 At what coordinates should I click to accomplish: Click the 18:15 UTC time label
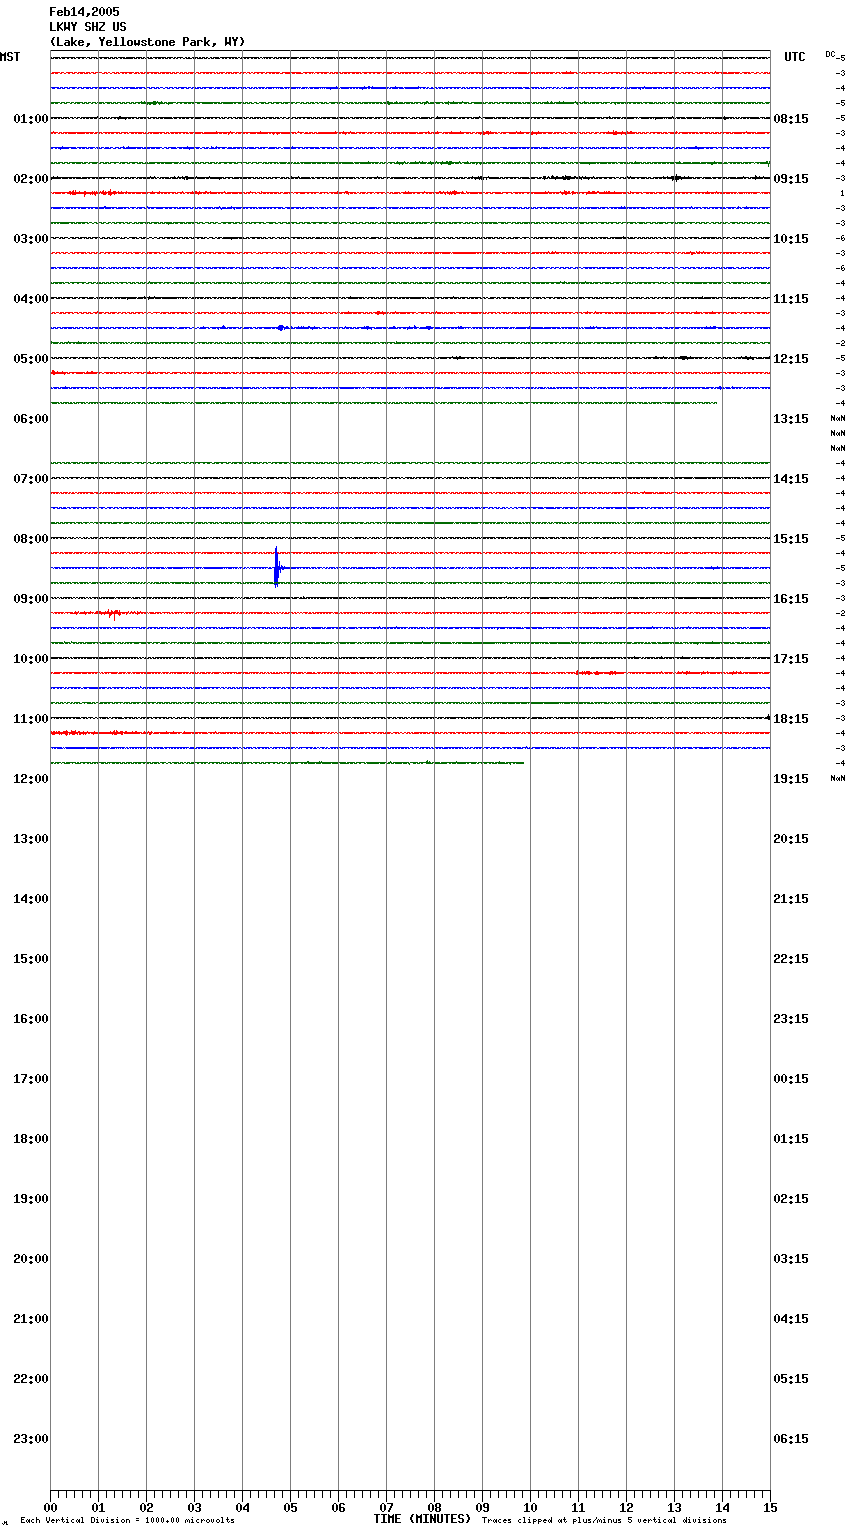click(x=791, y=719)
